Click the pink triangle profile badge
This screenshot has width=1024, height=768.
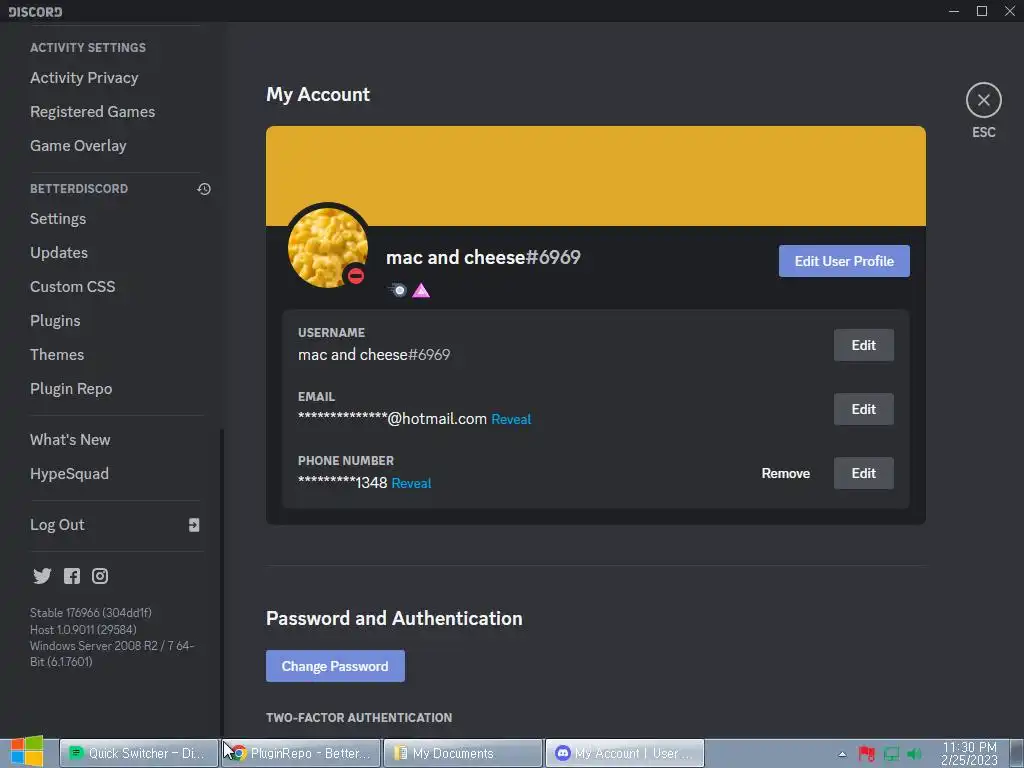coord(421,290)
